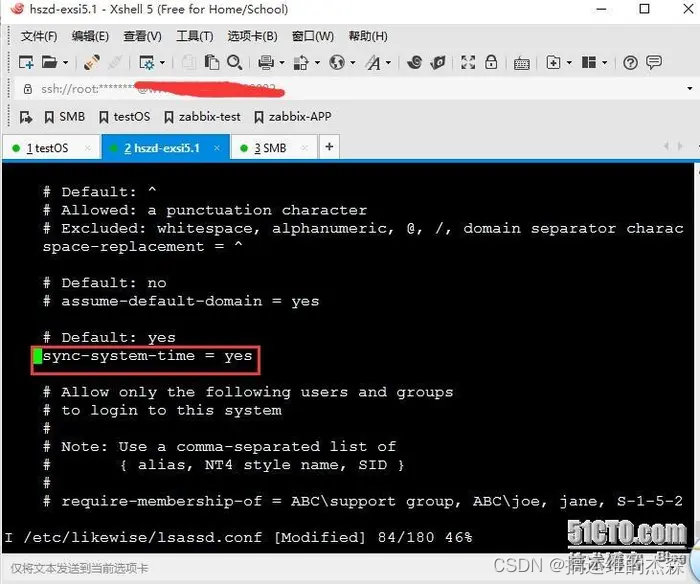Viewport: 700px width, 584px height.
Task: Click the Paste clipboard icon
Action: tap(212, 62)
